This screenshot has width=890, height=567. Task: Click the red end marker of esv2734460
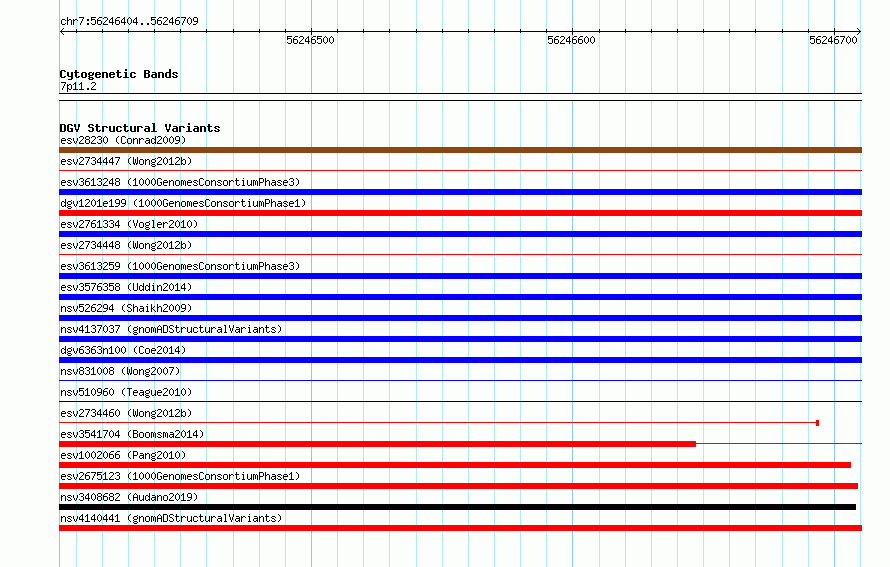pos(817,423)
